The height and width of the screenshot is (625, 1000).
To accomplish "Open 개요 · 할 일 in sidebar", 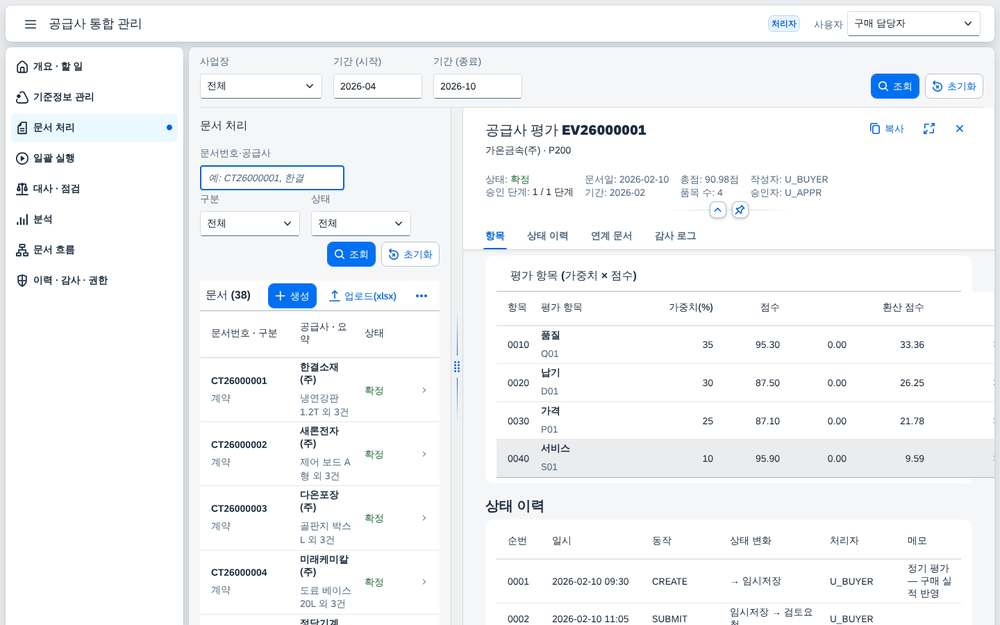I will 94,66.
